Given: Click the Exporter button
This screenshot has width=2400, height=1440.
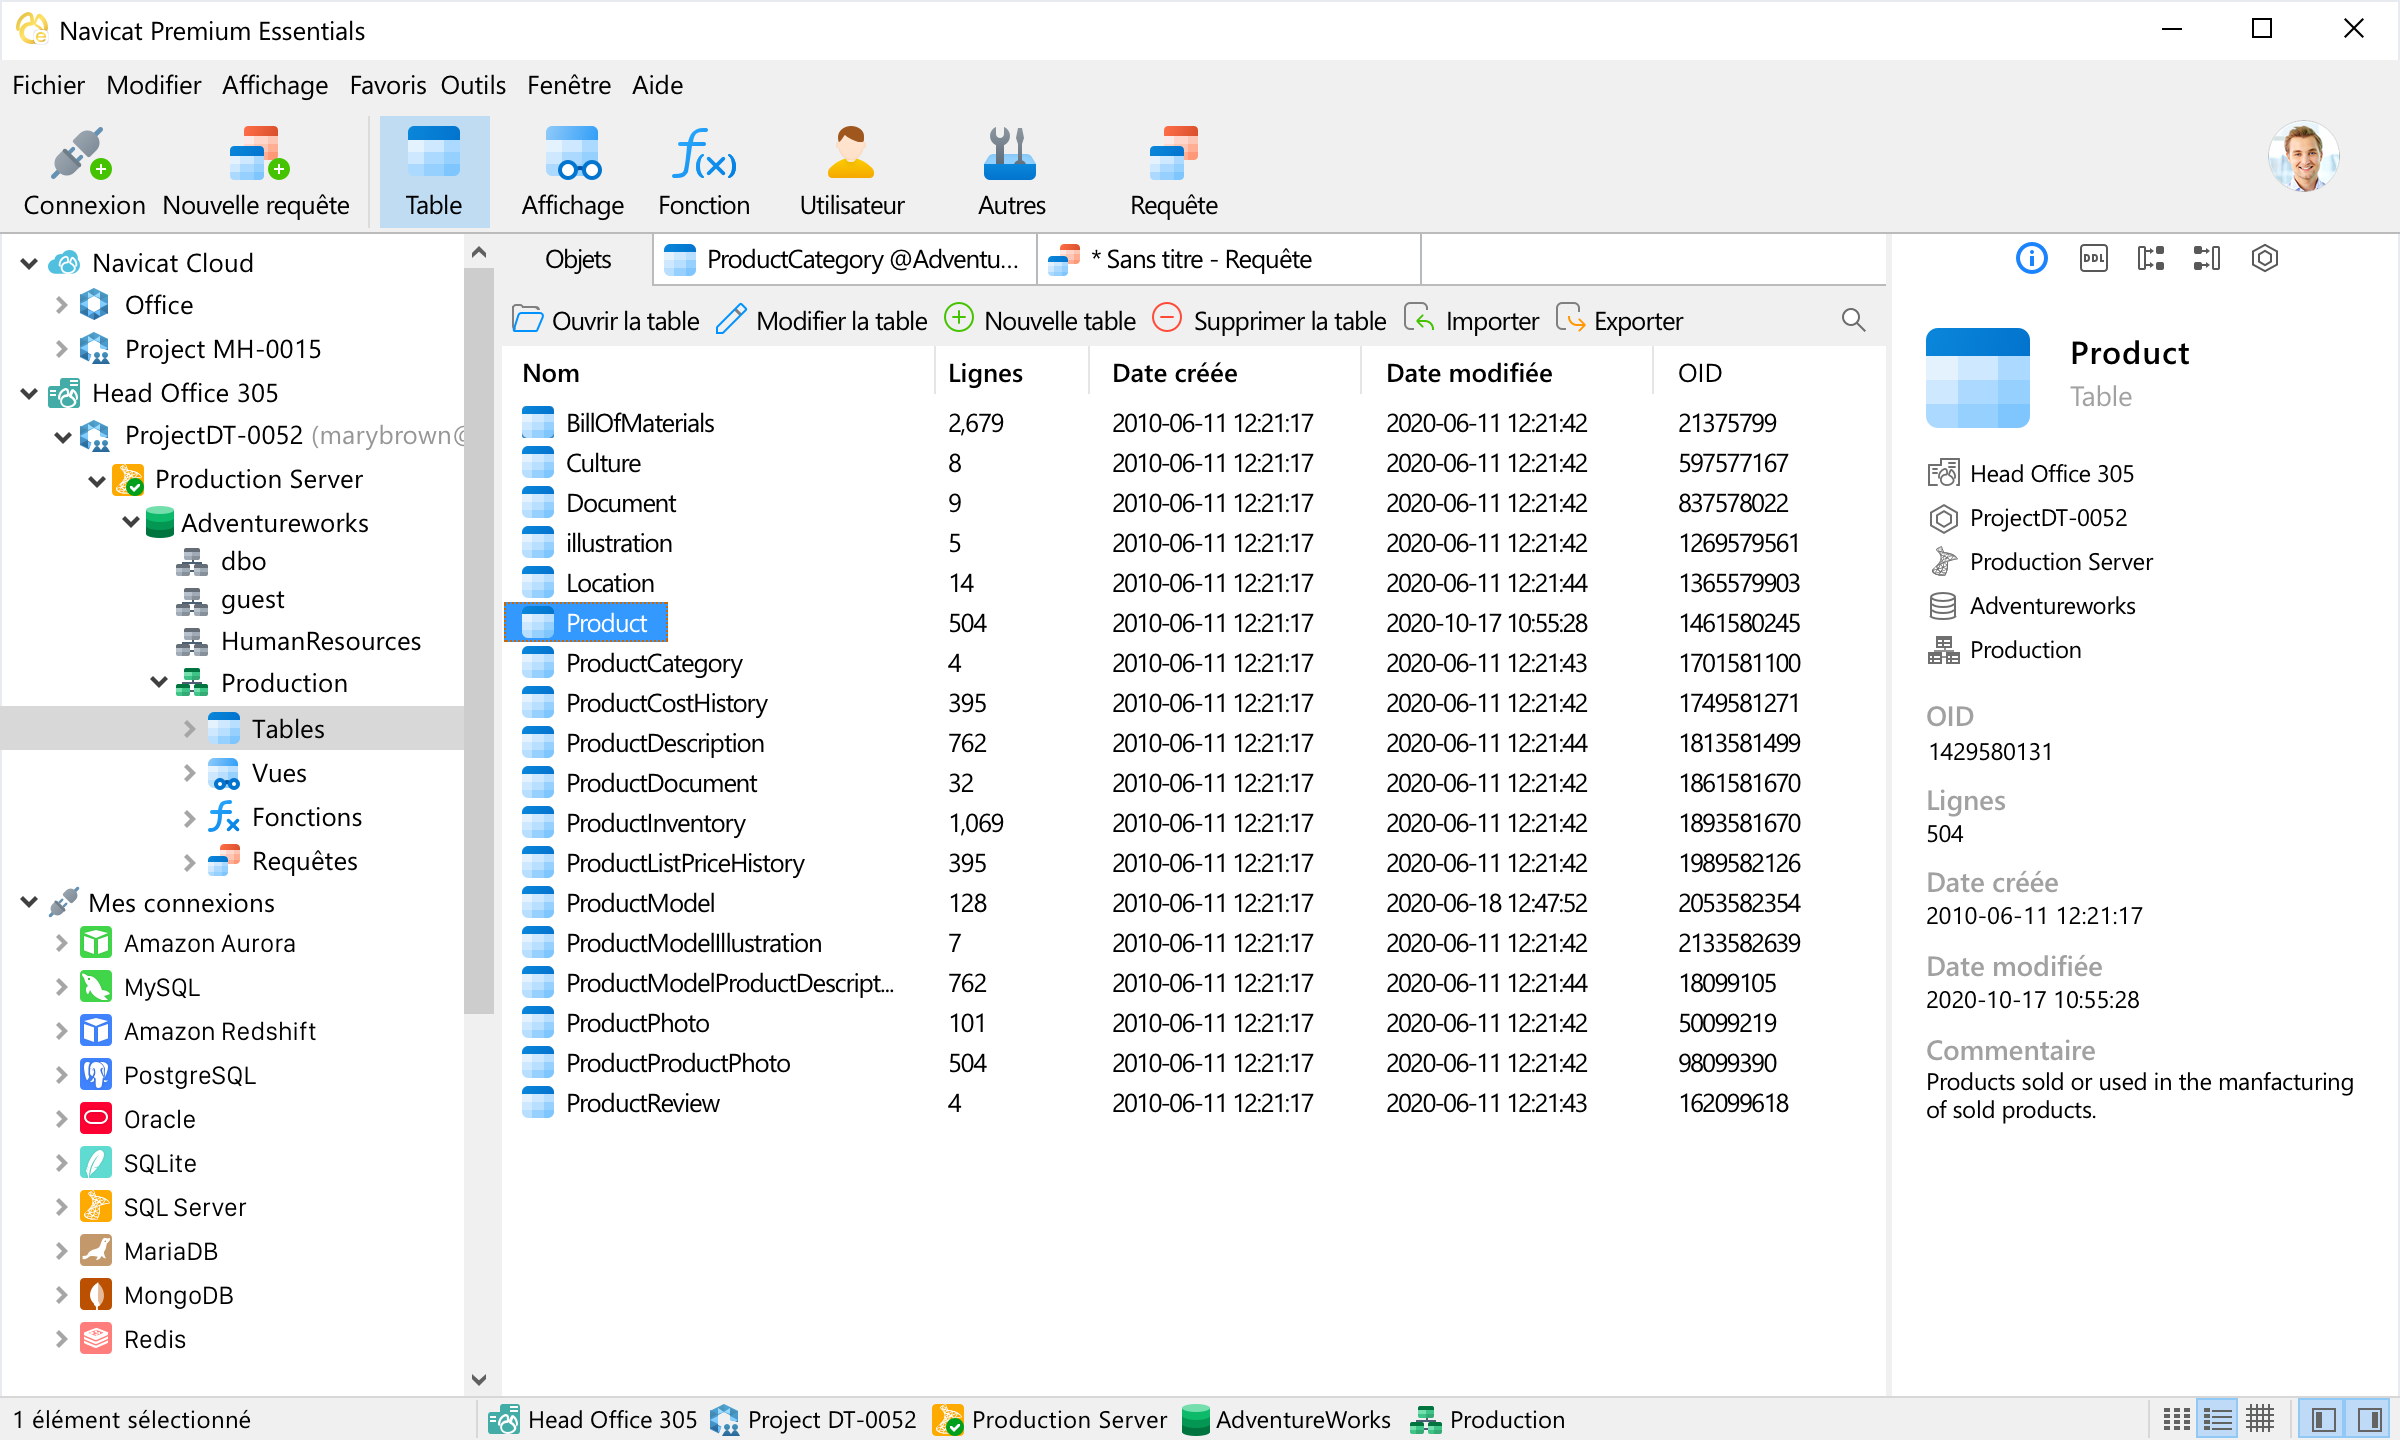Looking at the screenshot, I should coord(1620,320).
